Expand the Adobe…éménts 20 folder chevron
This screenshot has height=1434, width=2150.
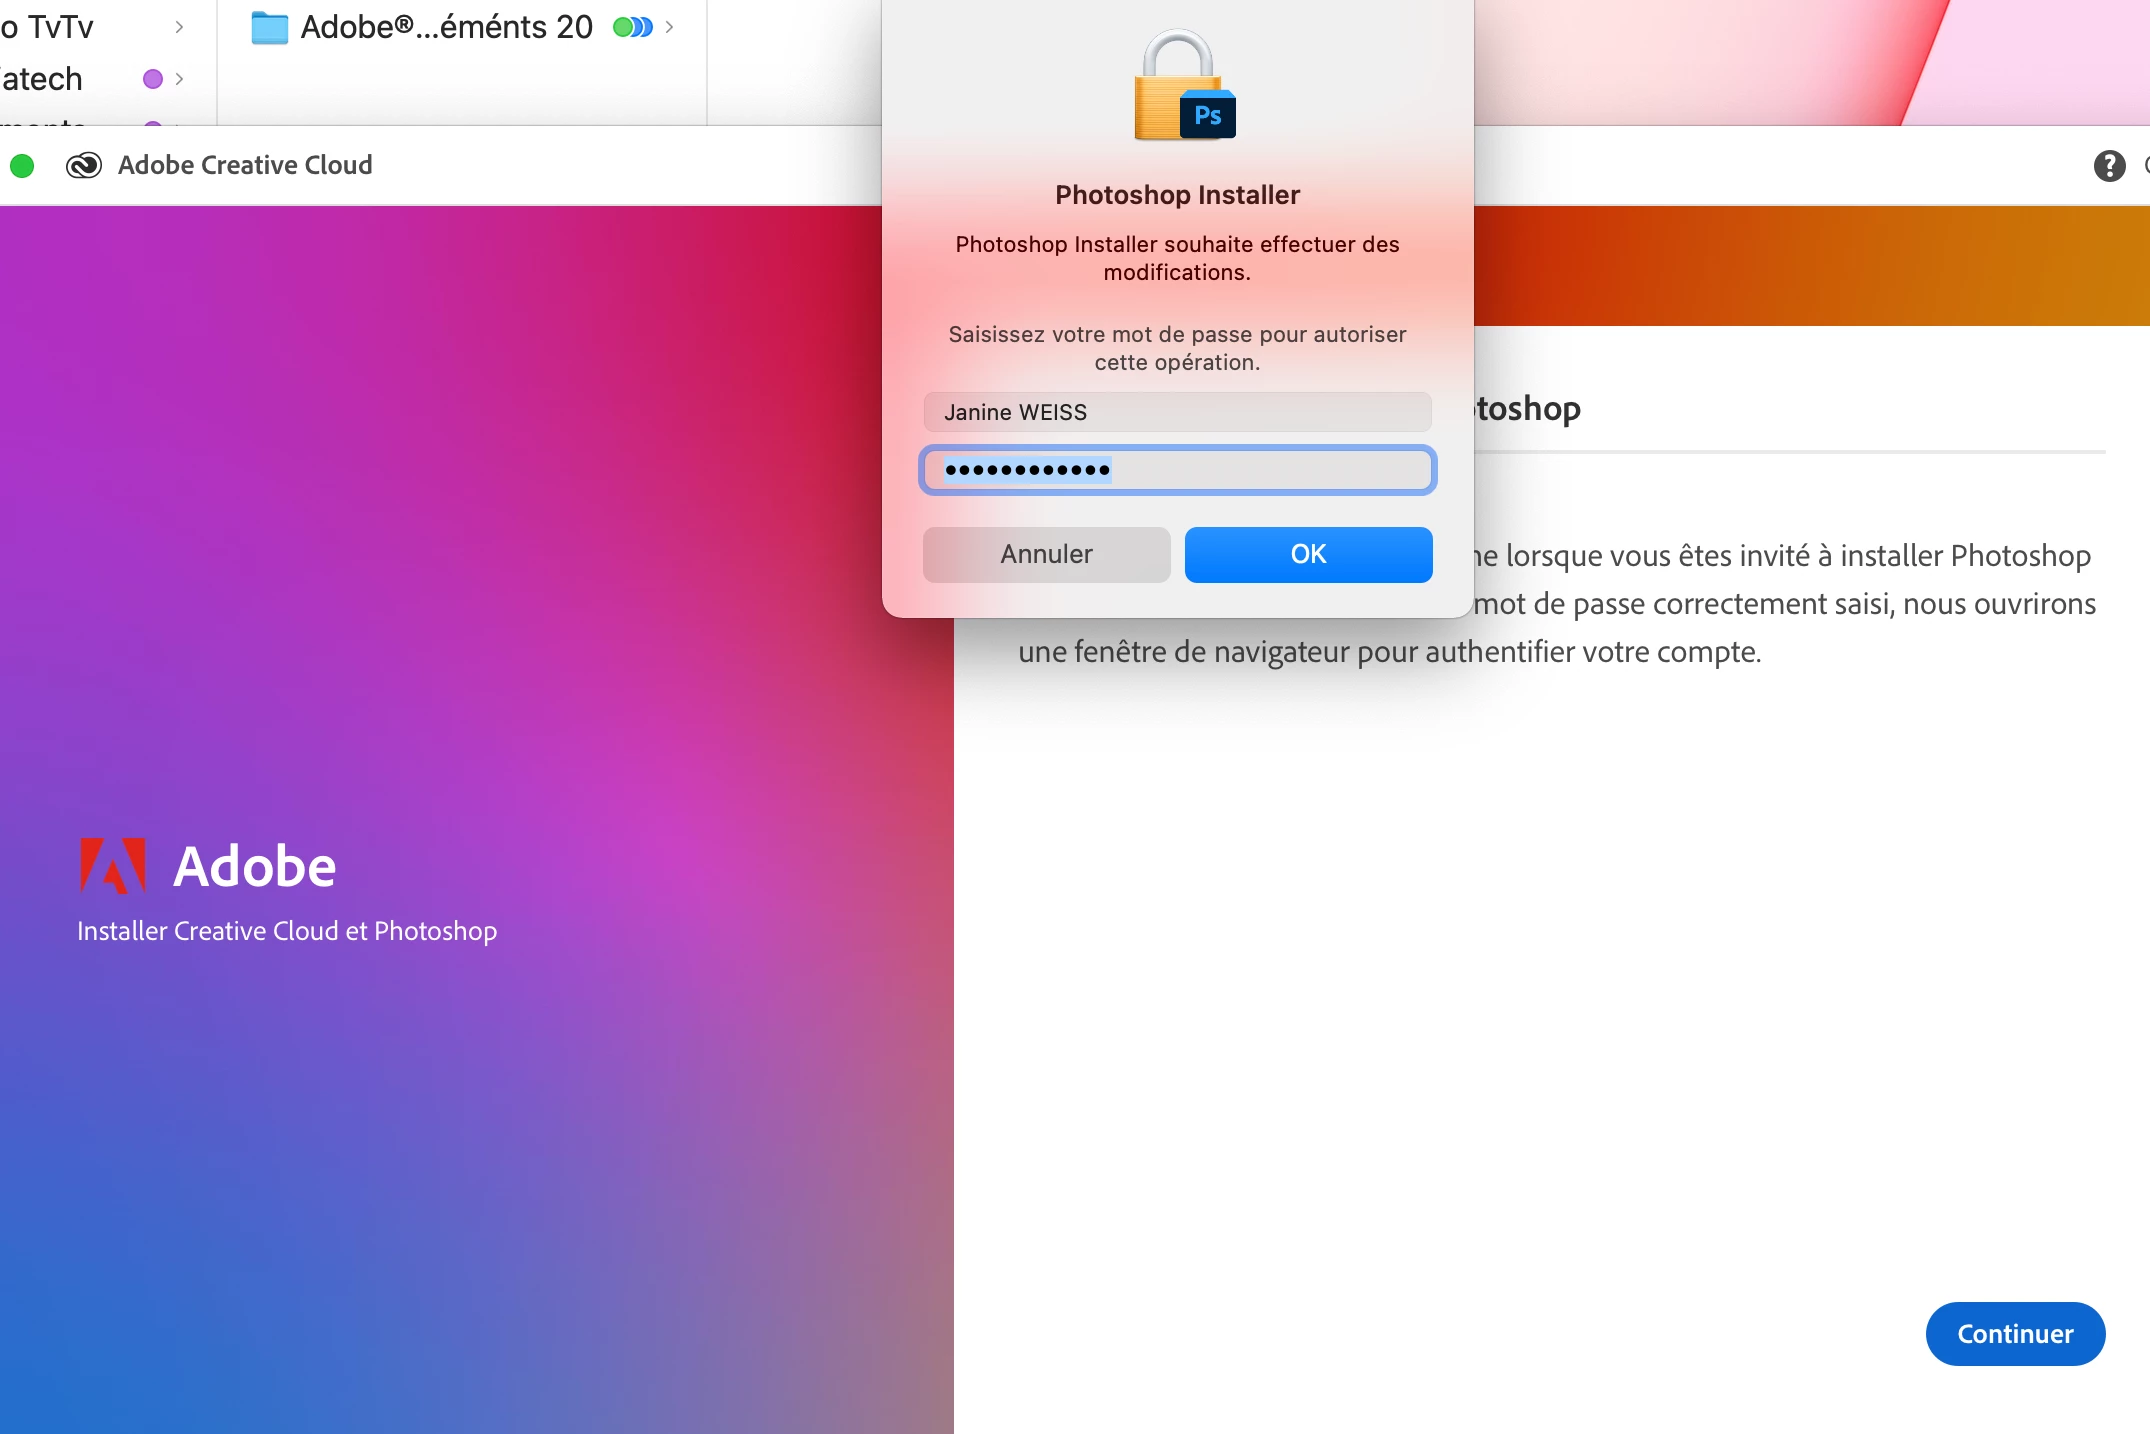(669, 27)
